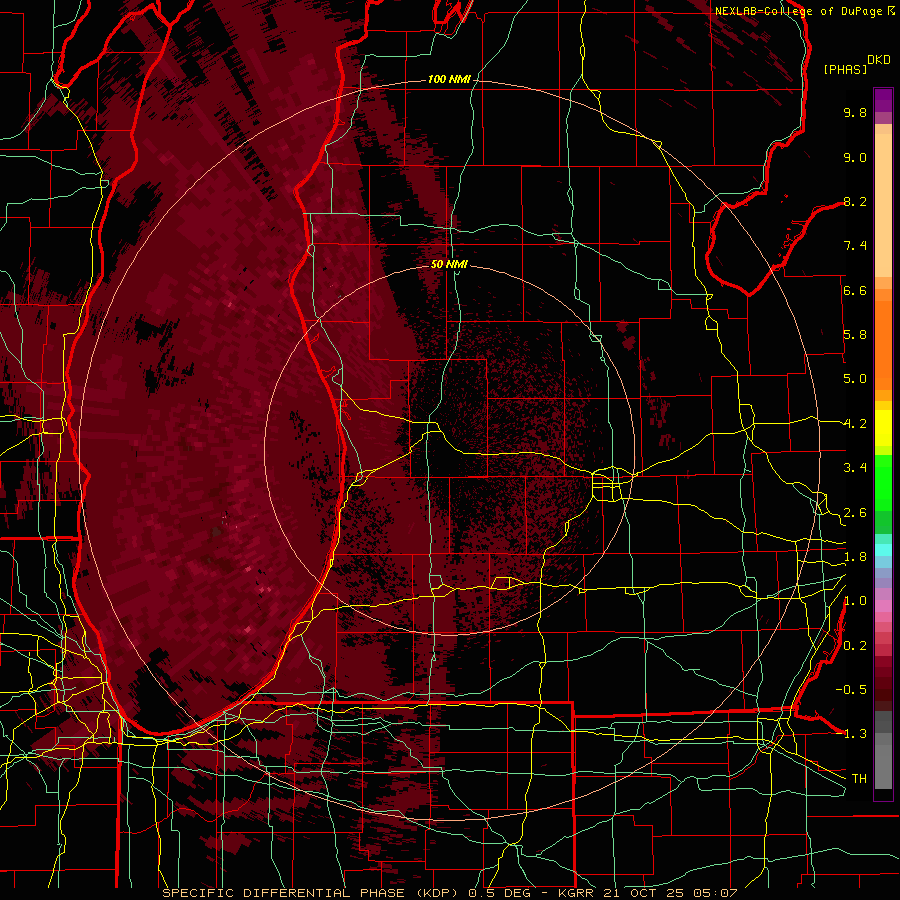Click the 21 OCT 25 05:07 timestamp
The height and width of the screenshot is (900, 900).
[670, 893]
